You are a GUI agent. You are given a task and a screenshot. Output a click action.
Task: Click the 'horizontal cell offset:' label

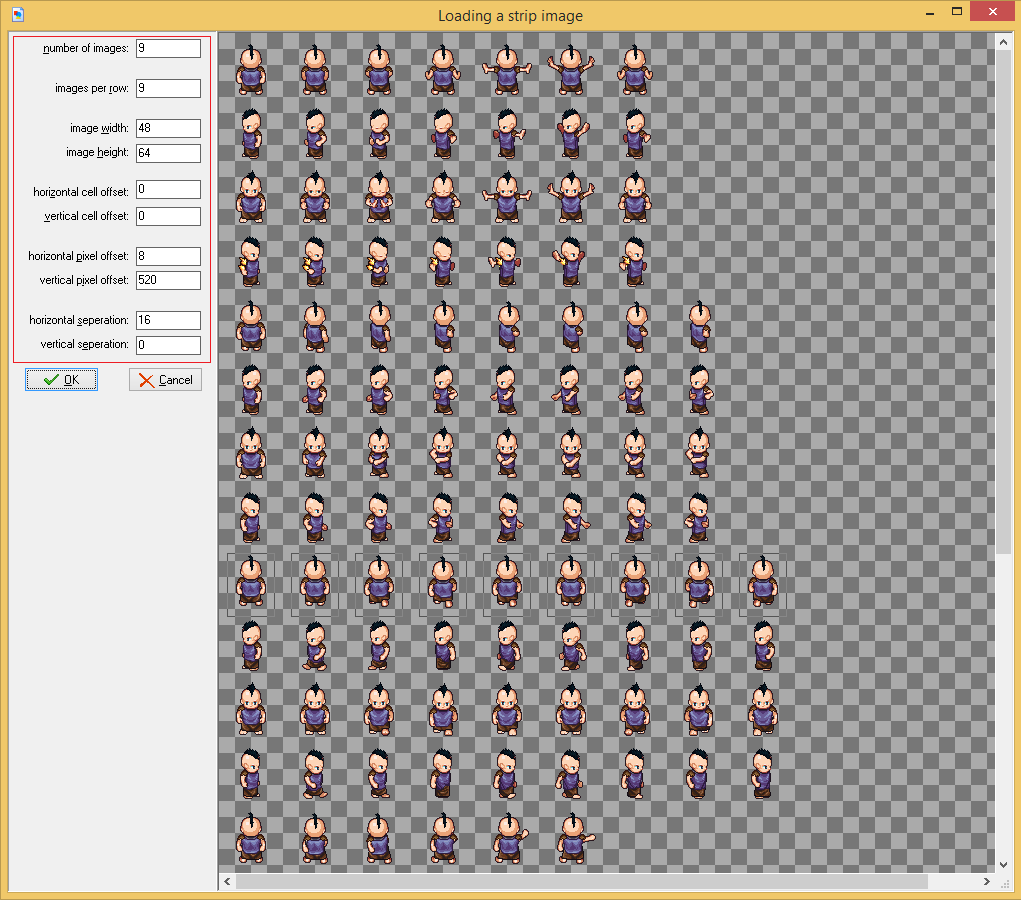(81, 192)
